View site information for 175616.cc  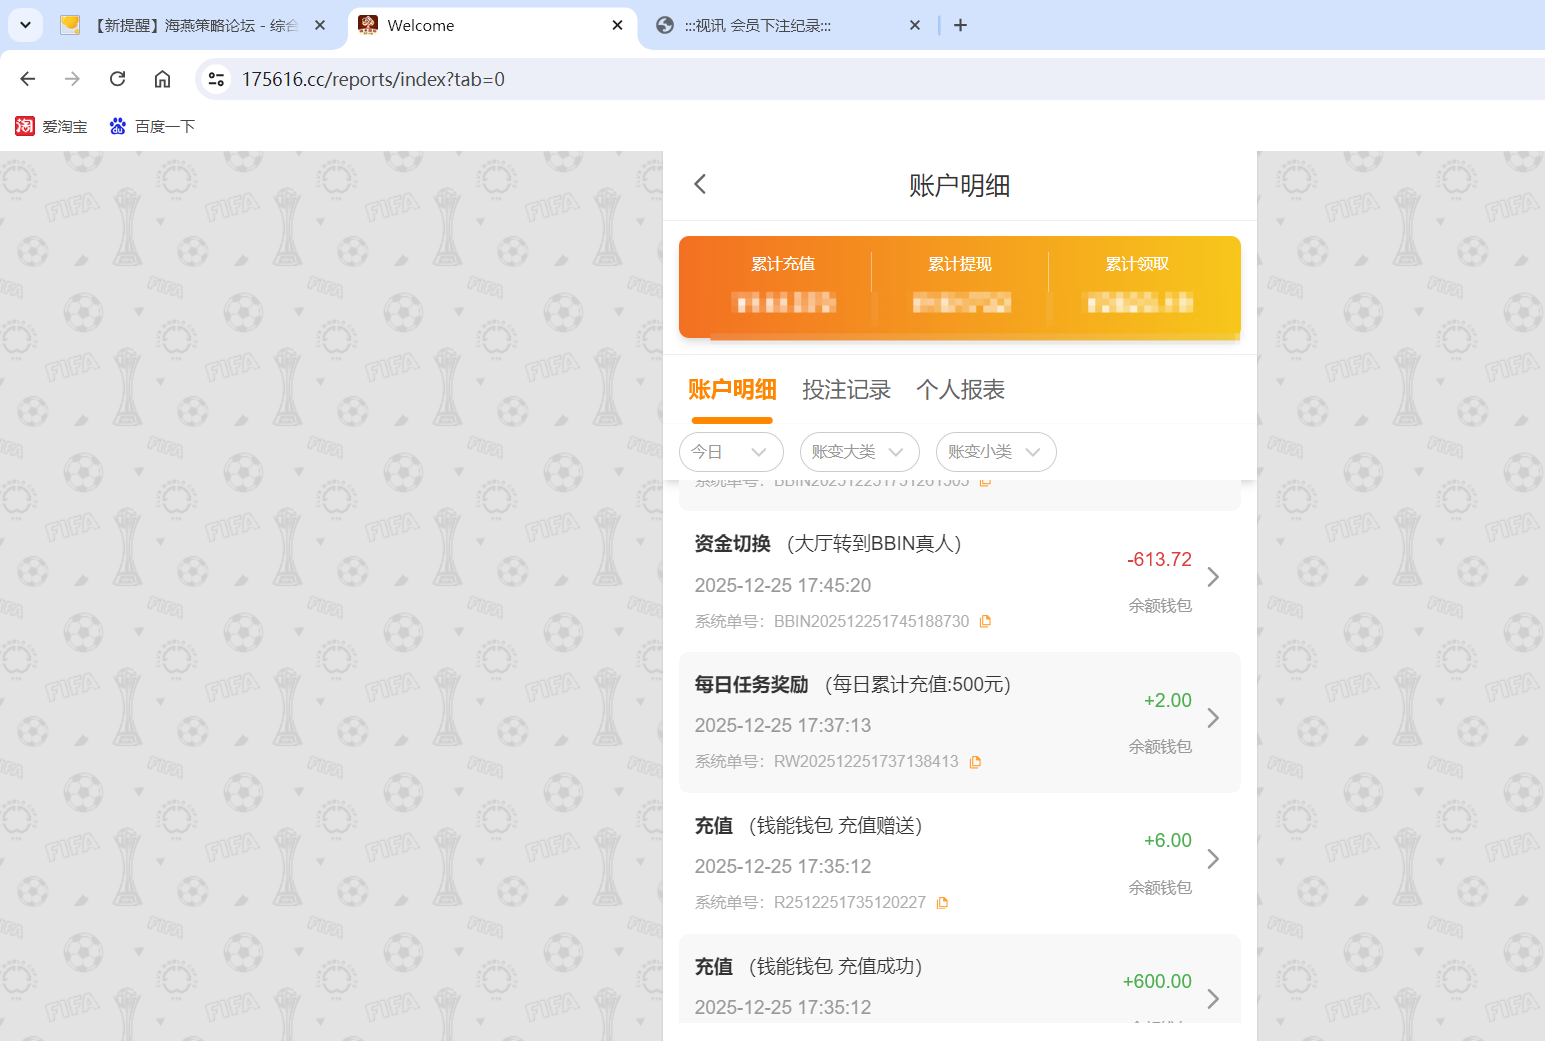(216, 79)
